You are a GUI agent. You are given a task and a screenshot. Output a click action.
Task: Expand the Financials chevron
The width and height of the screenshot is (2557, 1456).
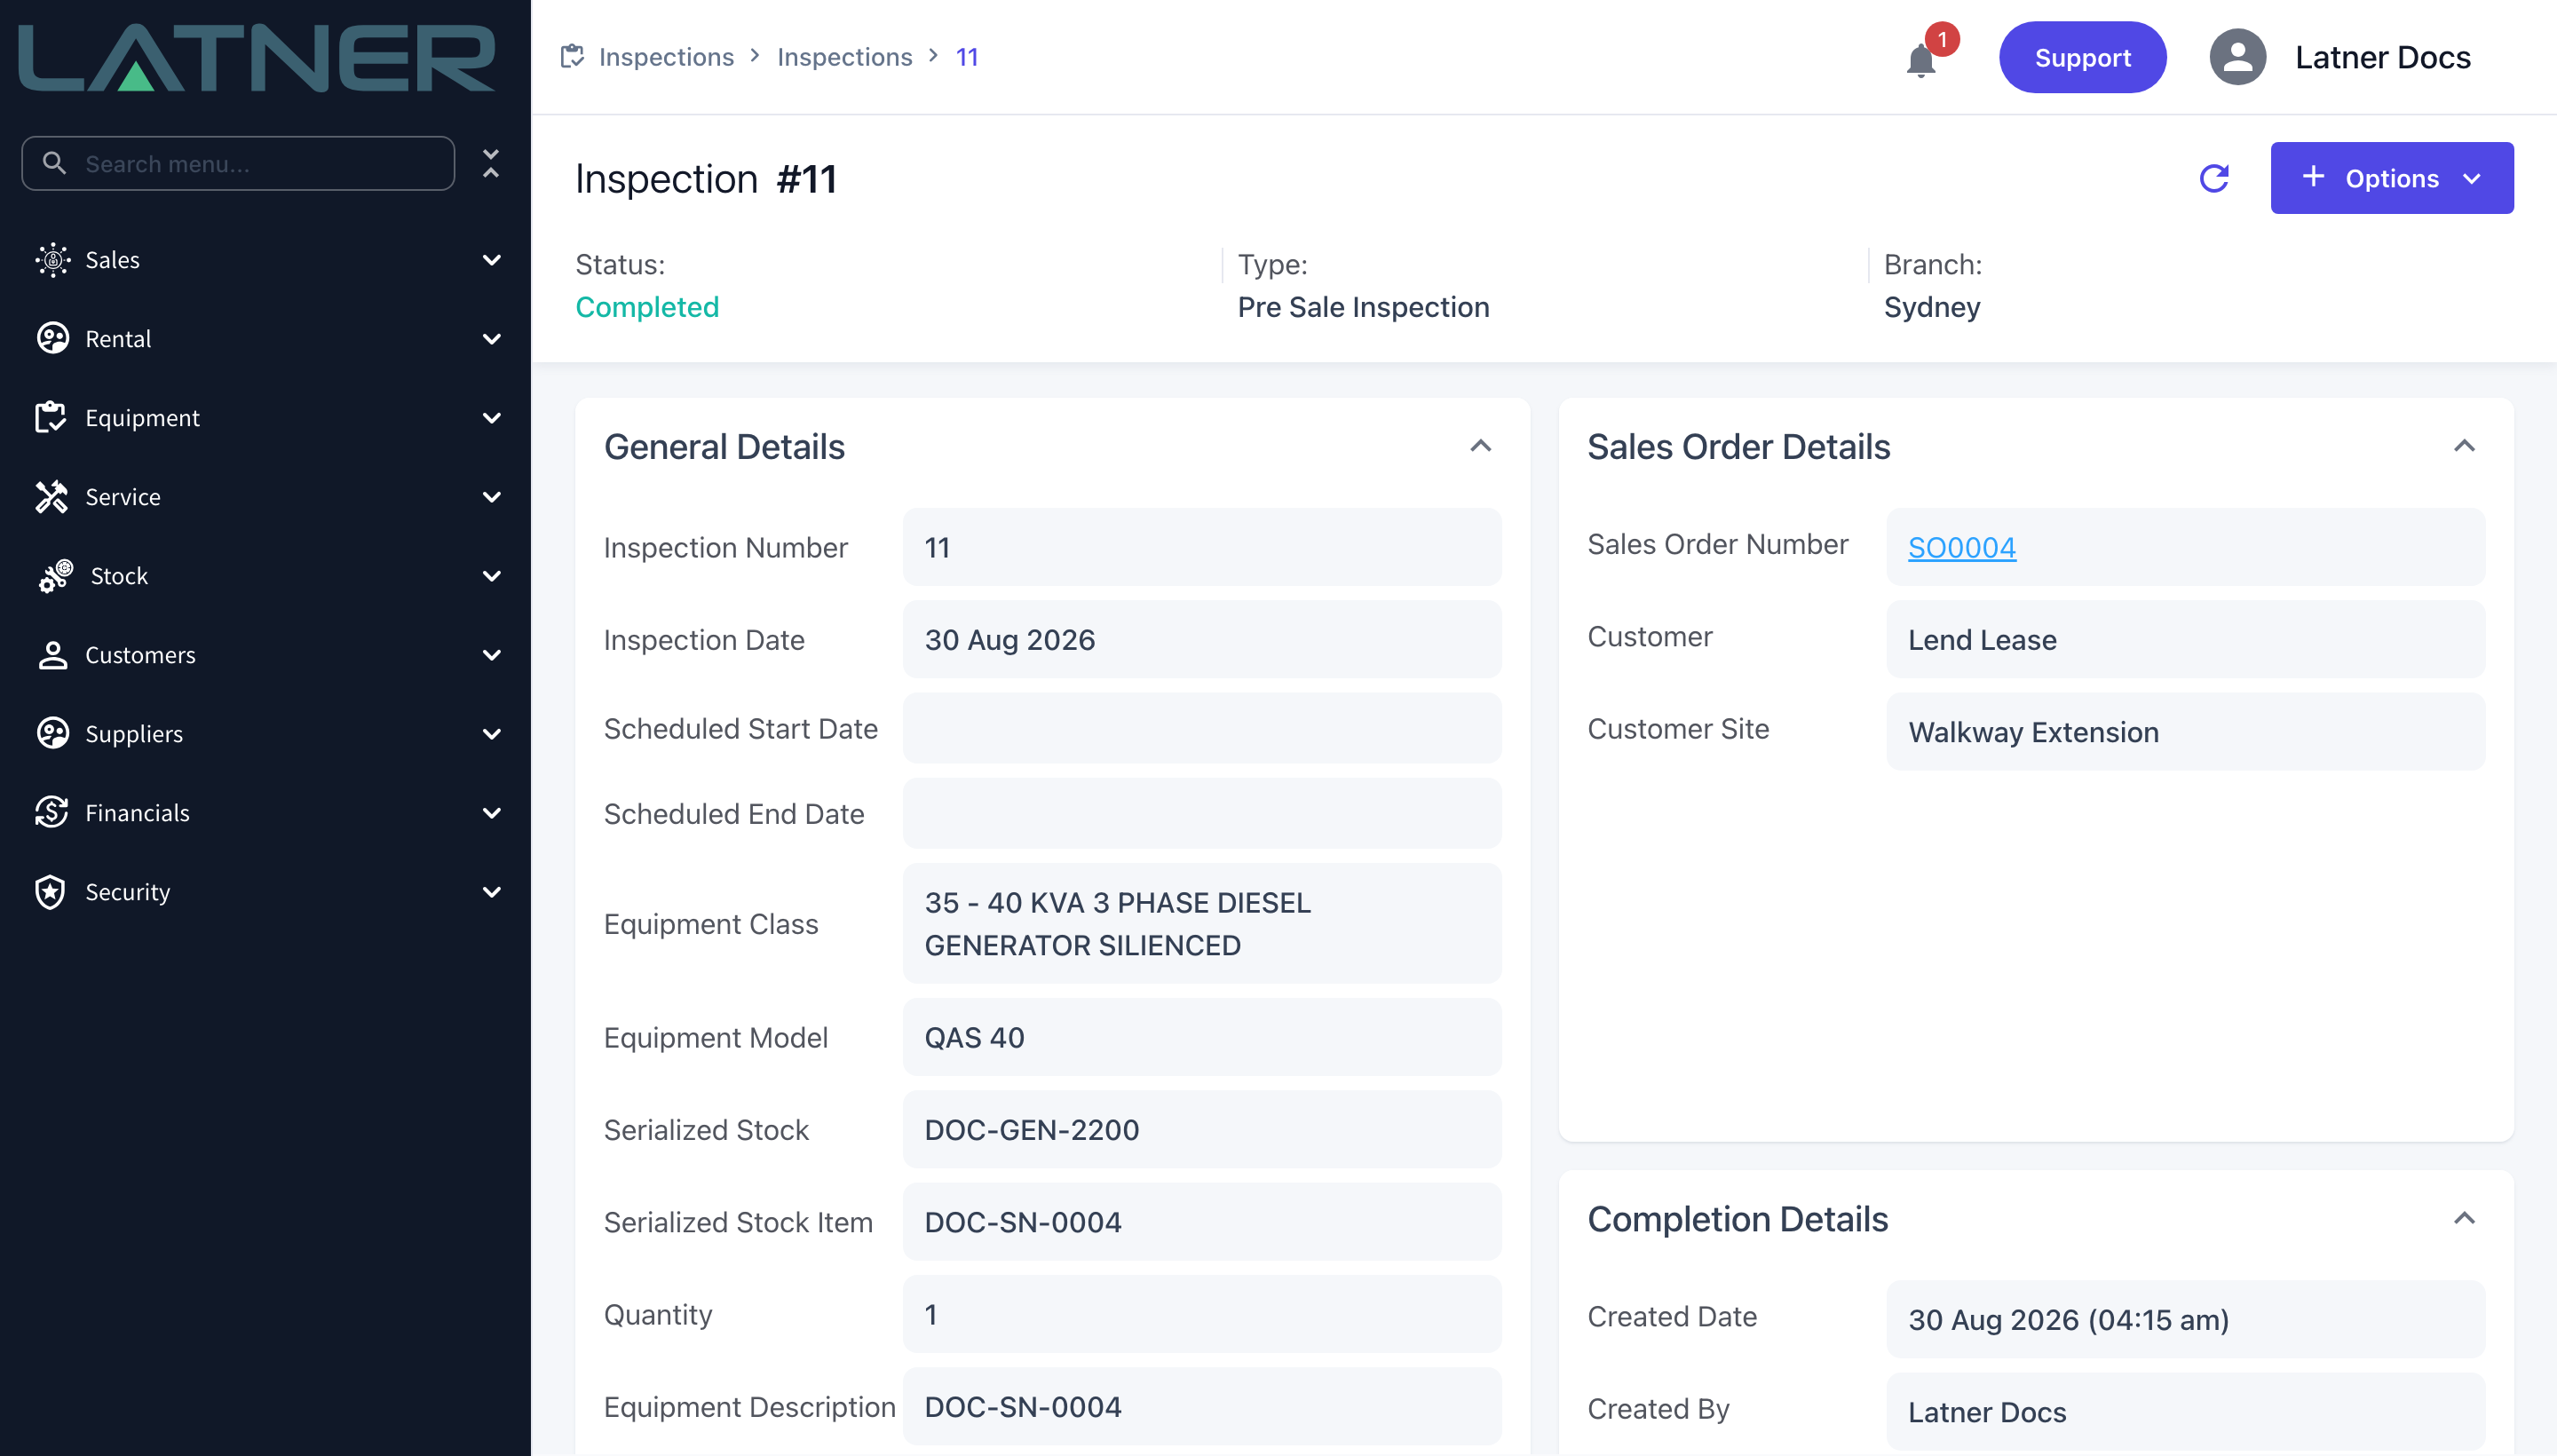[x=491, y=813]
